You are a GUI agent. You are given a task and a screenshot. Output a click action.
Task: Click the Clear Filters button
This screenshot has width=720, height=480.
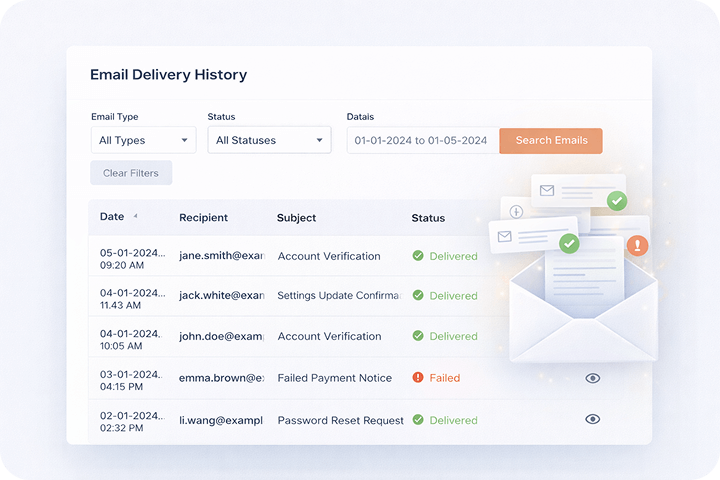point(131,173)
